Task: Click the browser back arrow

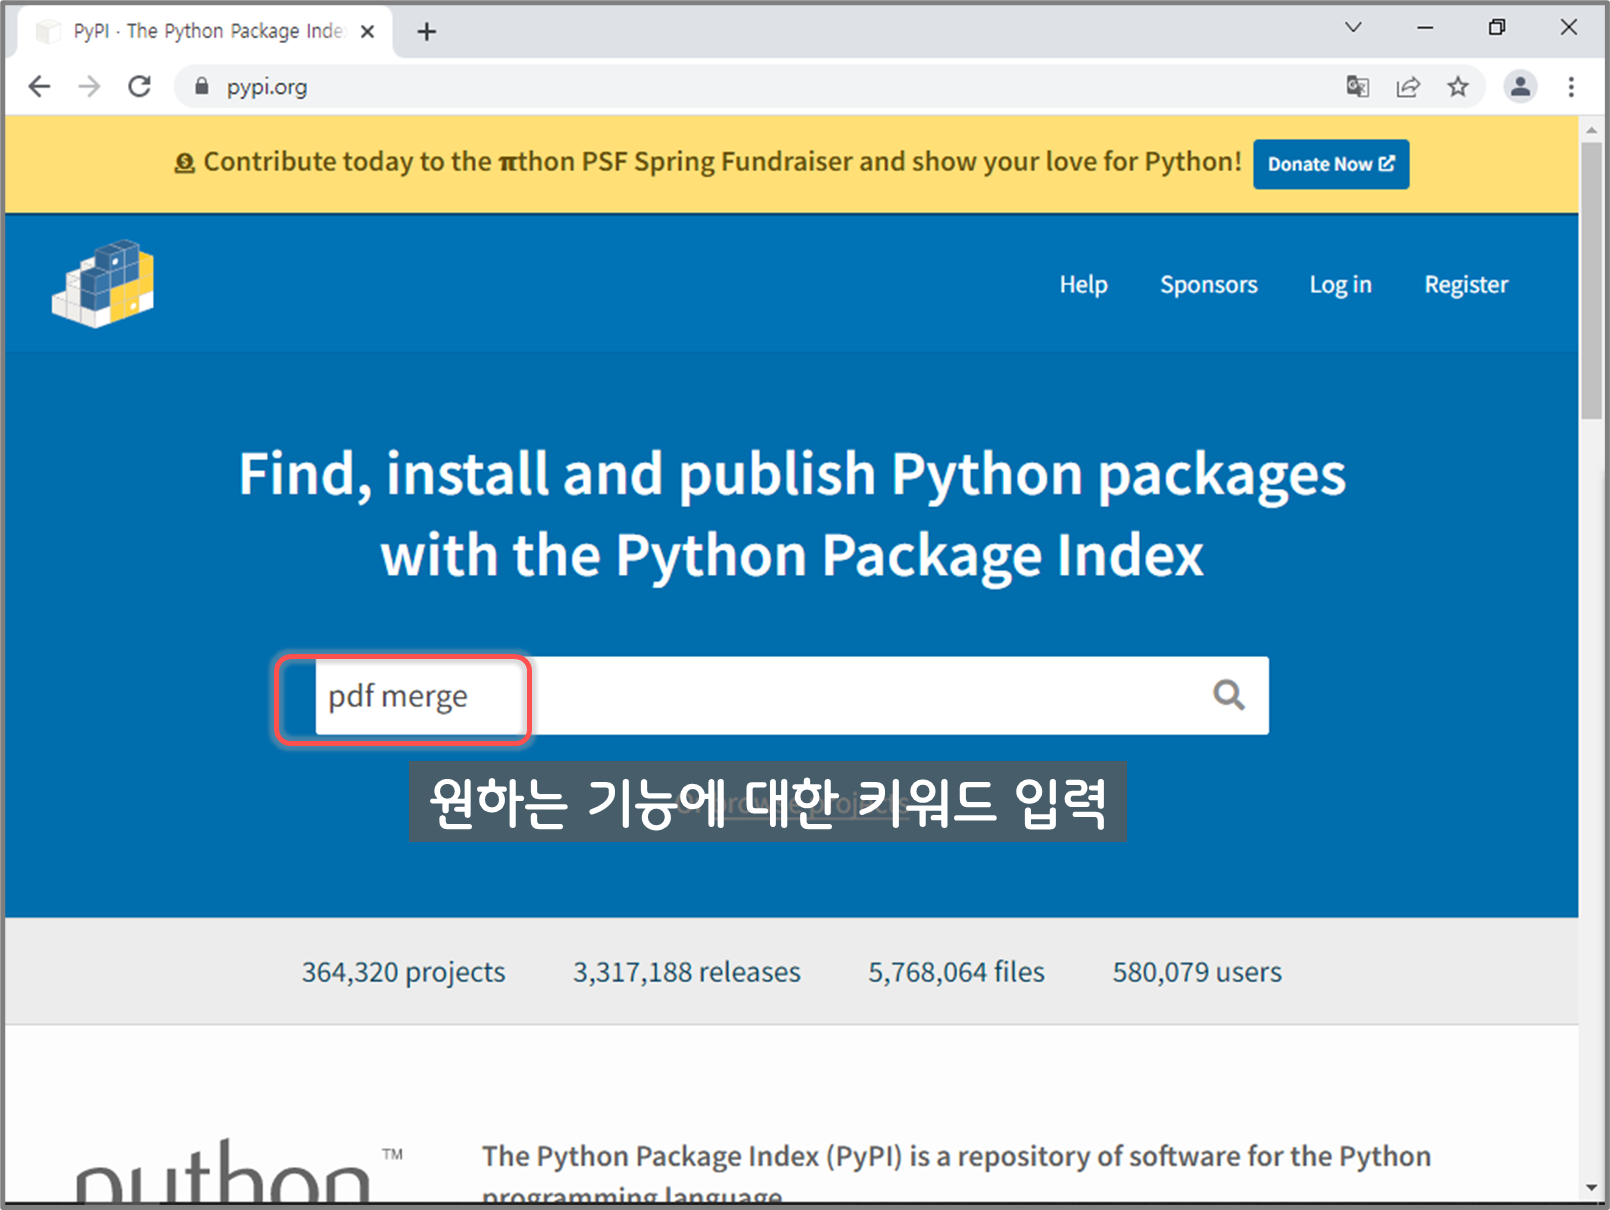Action: [39, 87]
